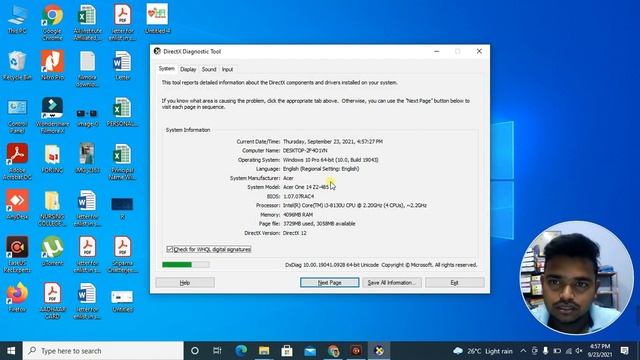Select the NURSING COLLEGE folder
The image size is (640, 360).
tap(52, 208)
